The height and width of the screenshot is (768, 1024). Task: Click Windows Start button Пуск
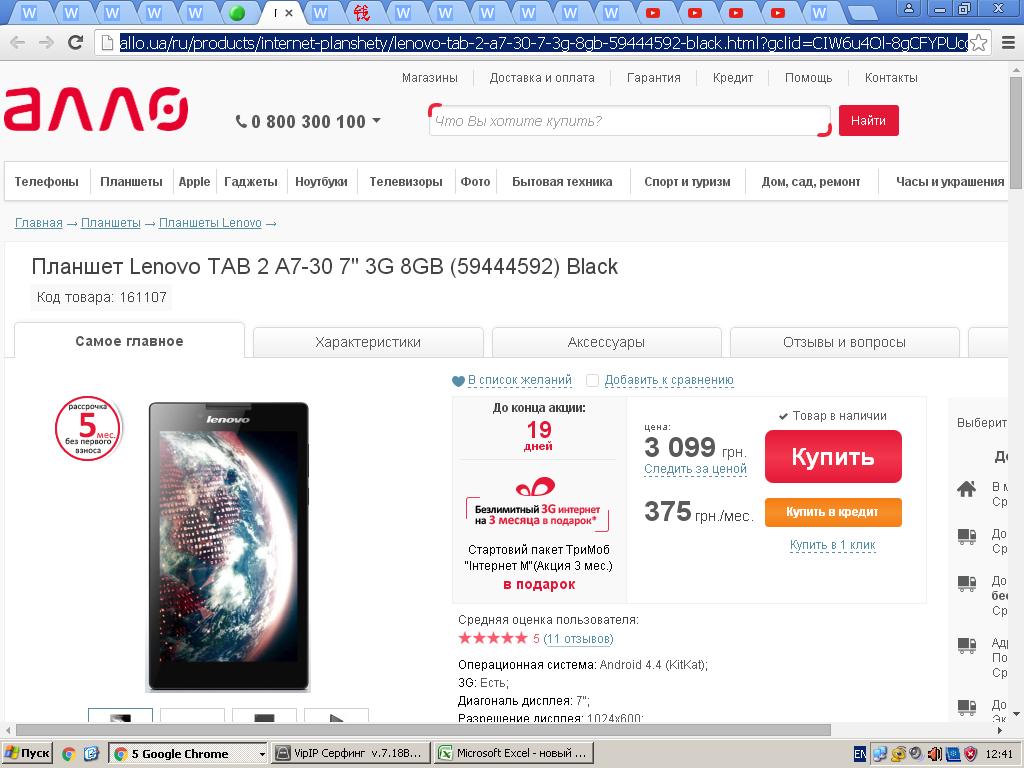click(27, 753)
